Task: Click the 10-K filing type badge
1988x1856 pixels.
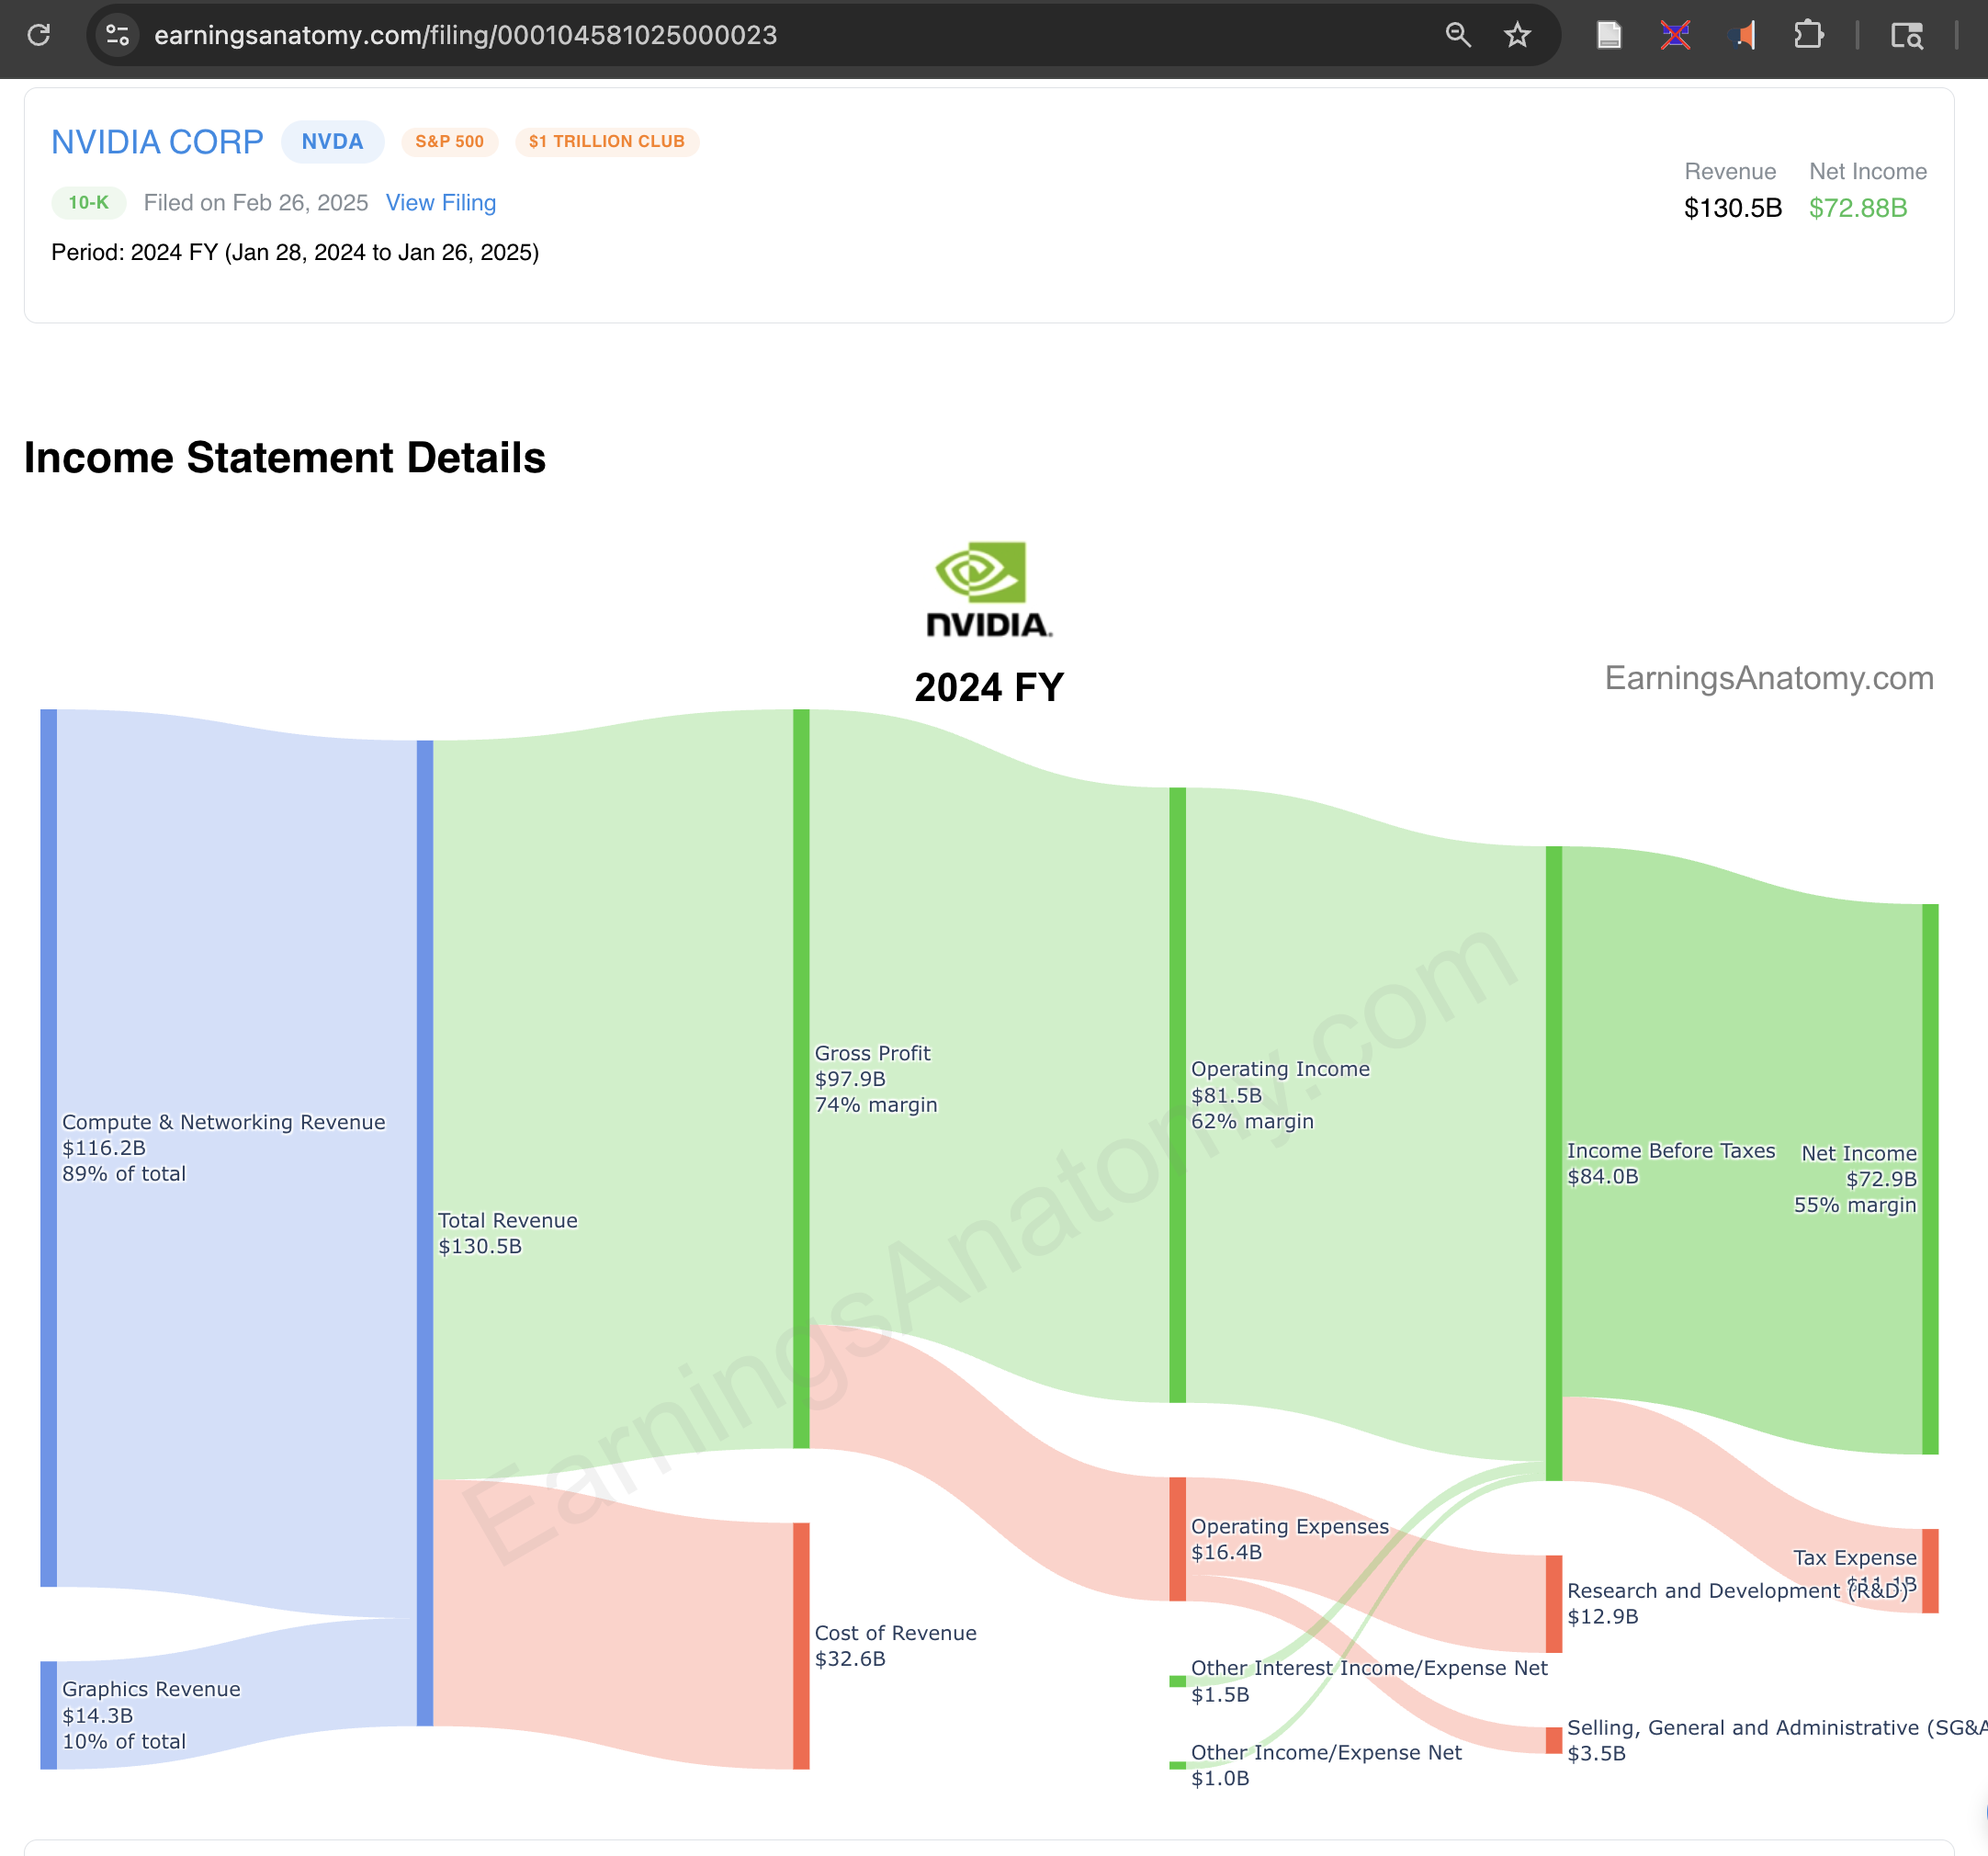Action: click(x=88, y=202)
